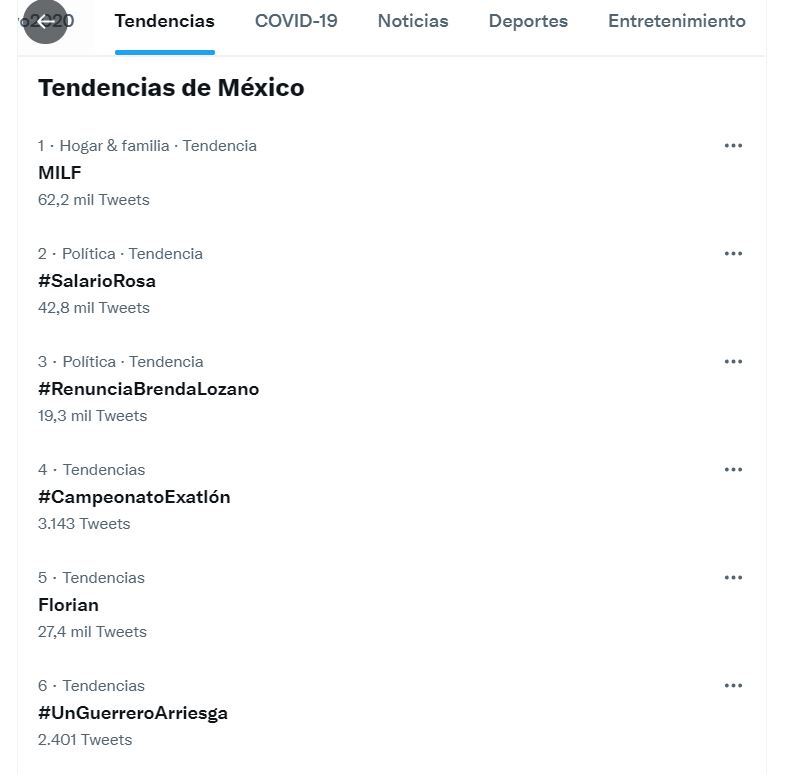
Task: Open more options for MILF trend
Action: coord(733,146)
